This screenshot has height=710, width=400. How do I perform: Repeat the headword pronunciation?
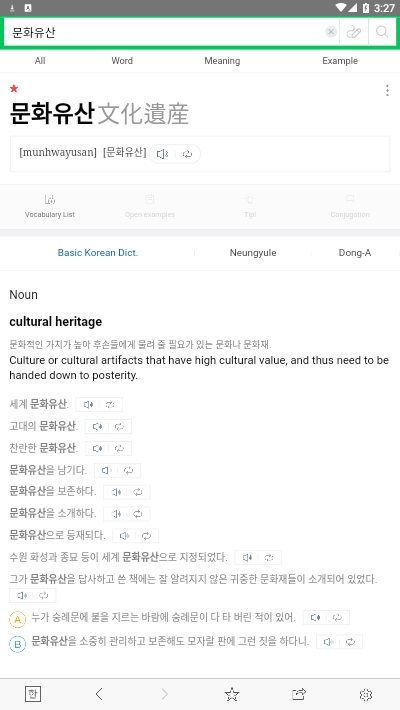(187, 154)
